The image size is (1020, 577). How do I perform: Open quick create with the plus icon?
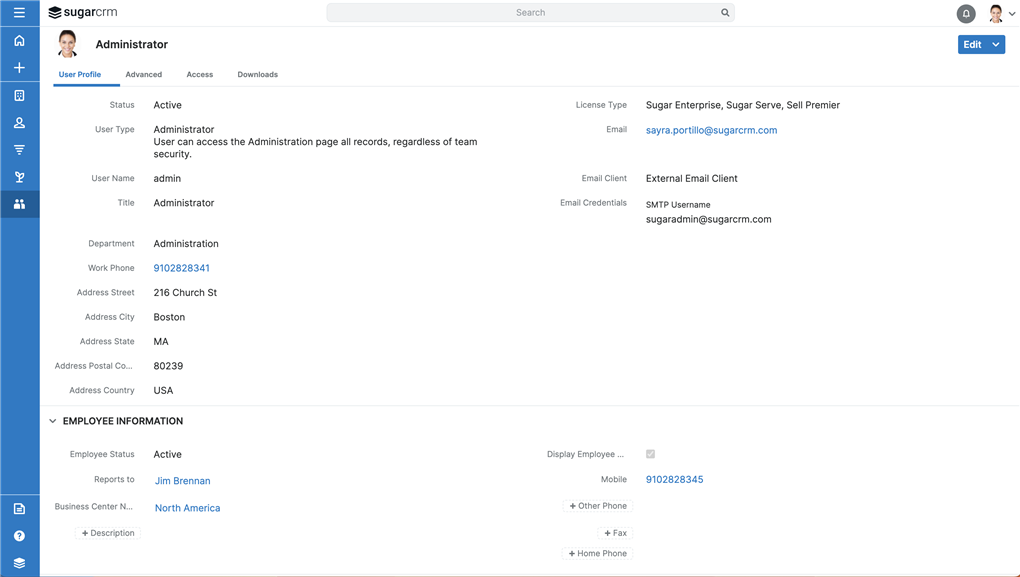(19, 67)
